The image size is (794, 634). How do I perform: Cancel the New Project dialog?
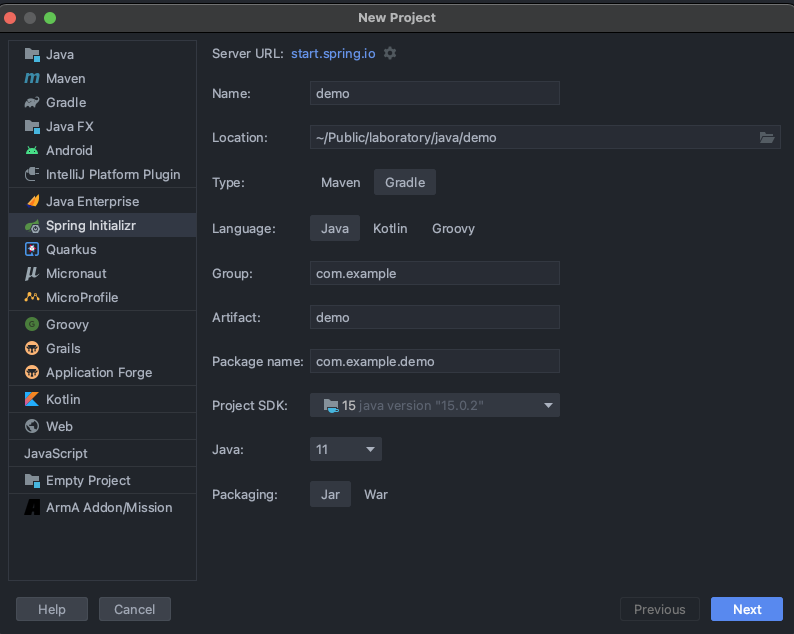click(135, 609)
